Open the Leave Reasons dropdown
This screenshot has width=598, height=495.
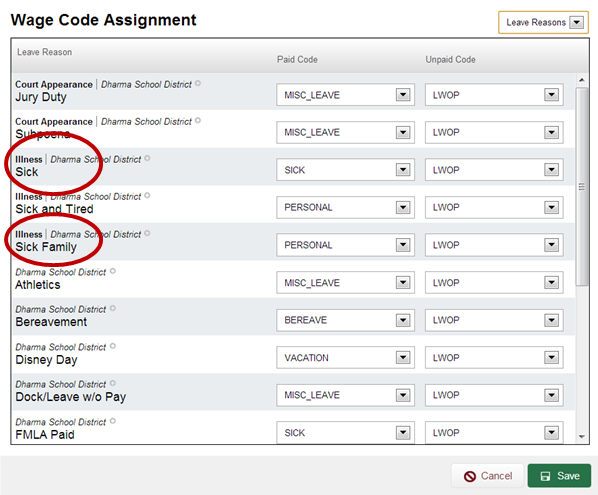click(x=543, y=22)
